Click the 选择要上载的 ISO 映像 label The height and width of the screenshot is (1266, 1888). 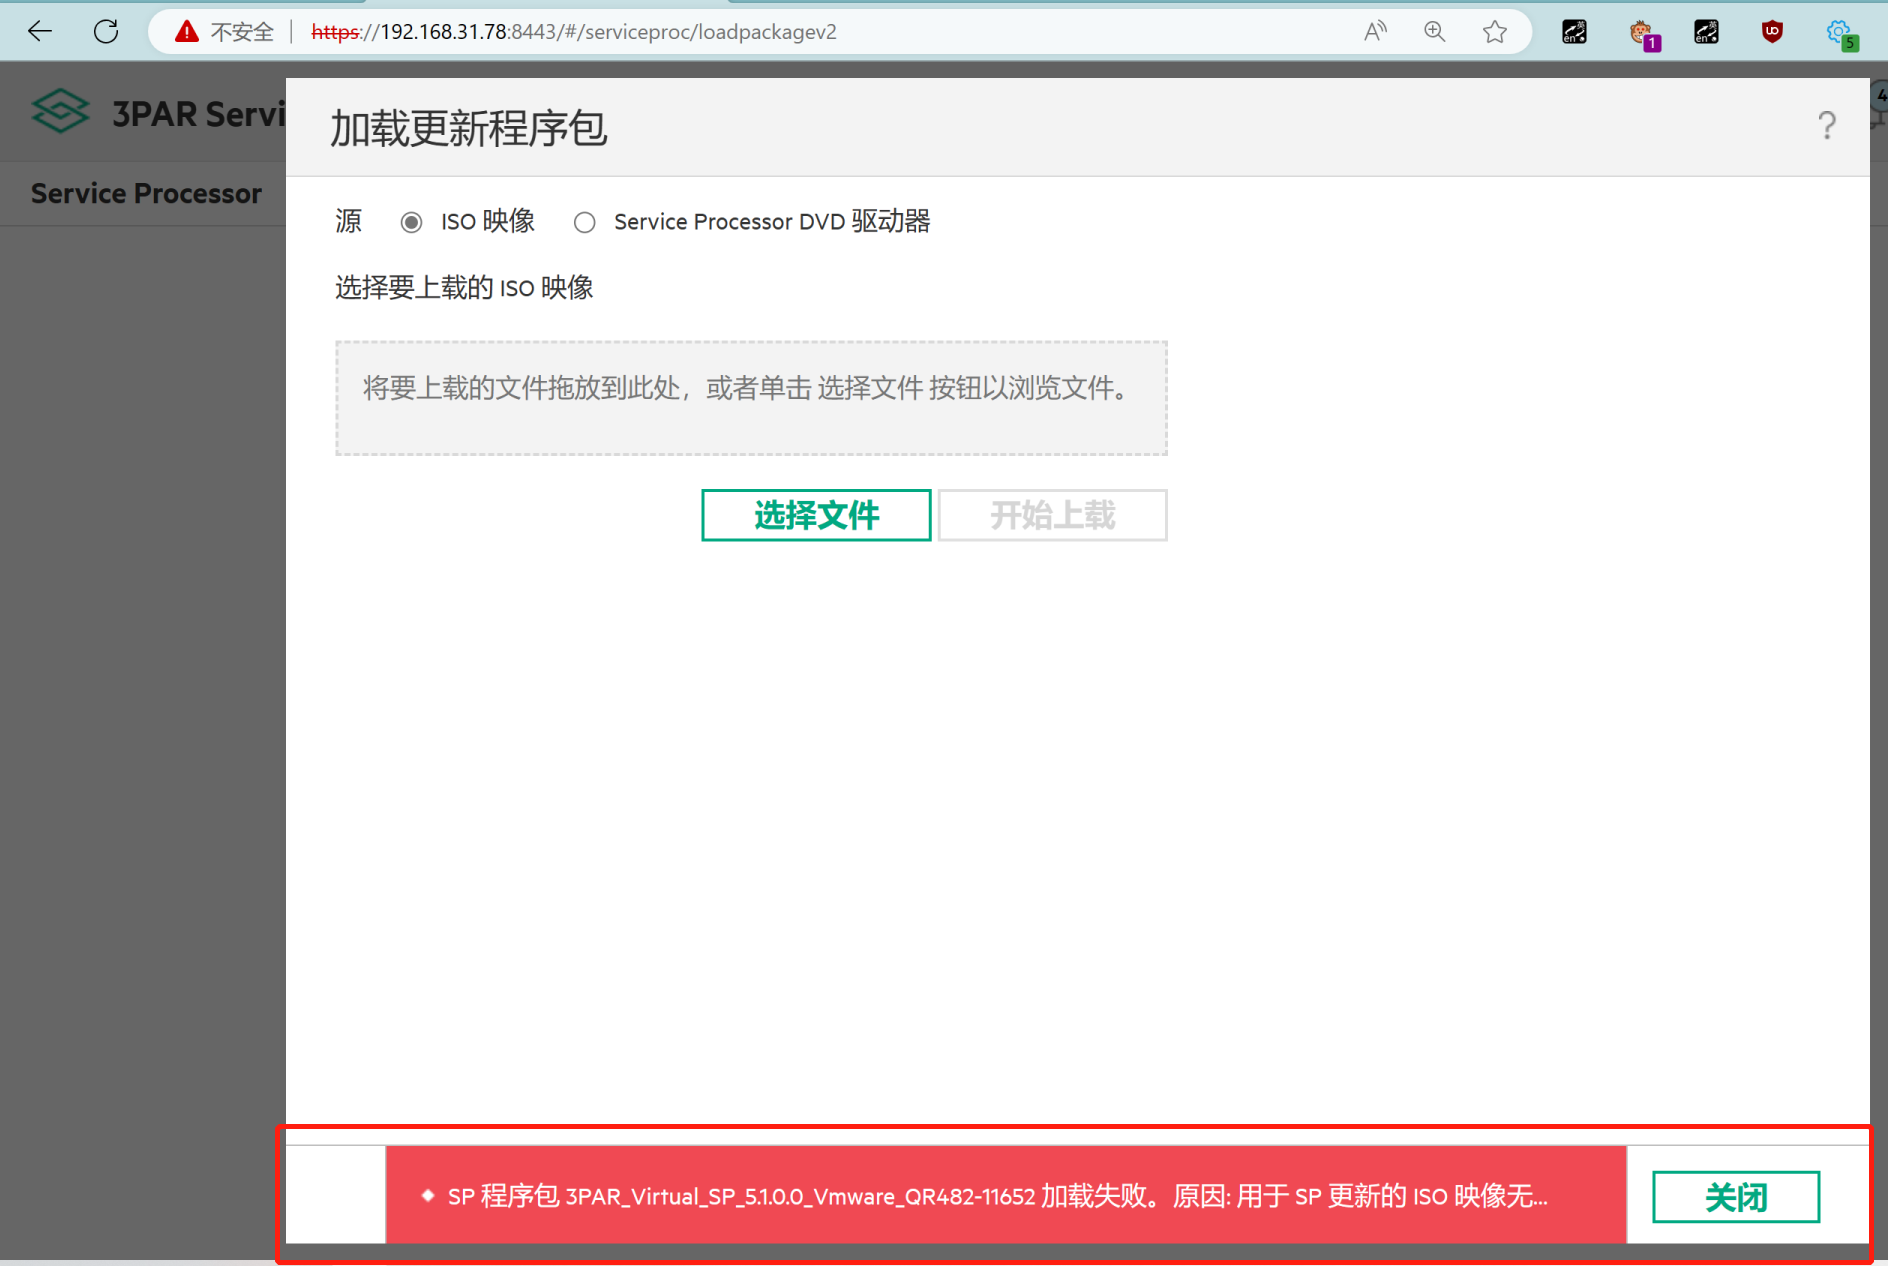[x=464, y=288]
